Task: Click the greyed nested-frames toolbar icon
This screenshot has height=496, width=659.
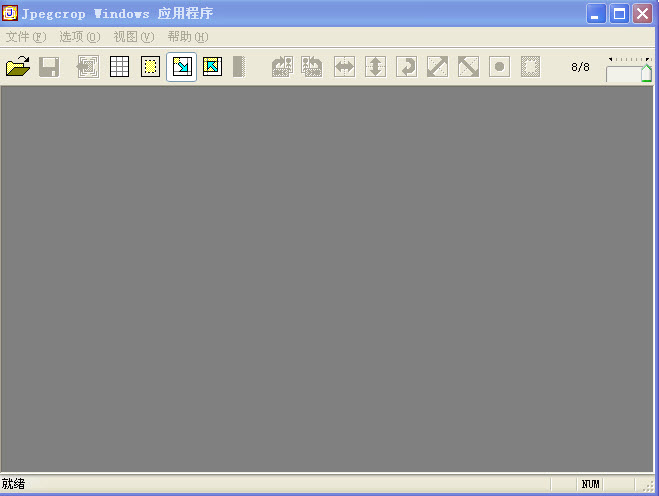Action: click(88, 67)
